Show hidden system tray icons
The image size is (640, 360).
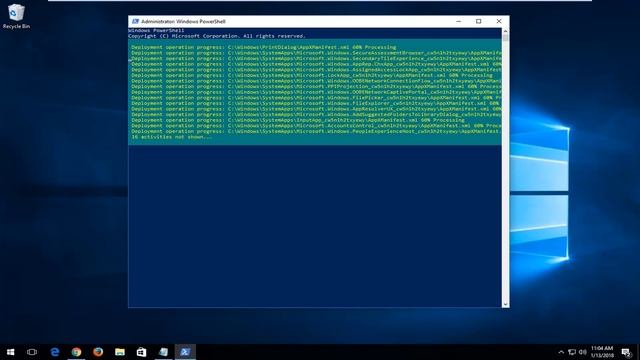561,352
